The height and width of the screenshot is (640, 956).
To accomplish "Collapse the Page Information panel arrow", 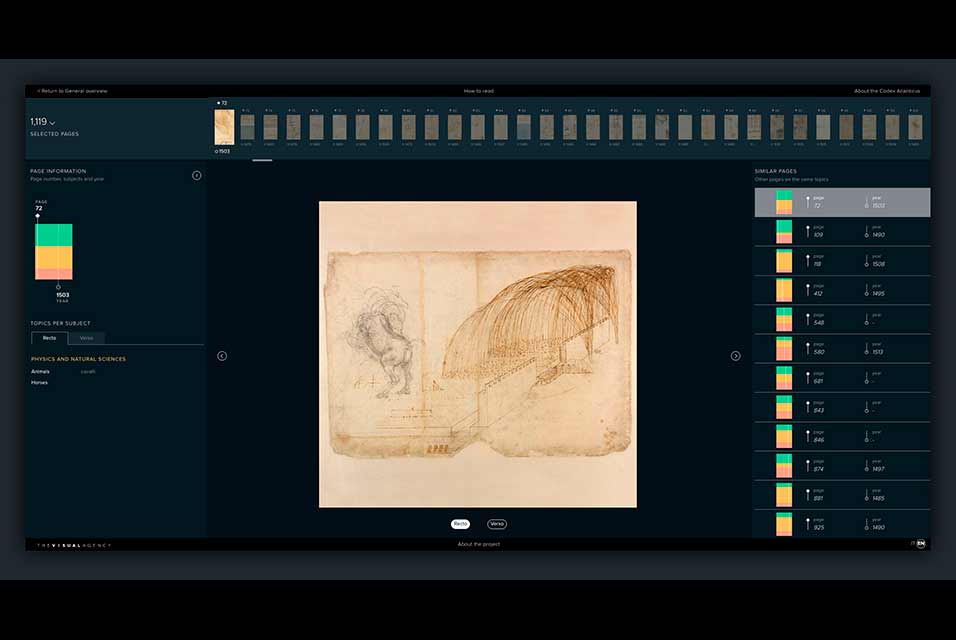I will [197, 175].
